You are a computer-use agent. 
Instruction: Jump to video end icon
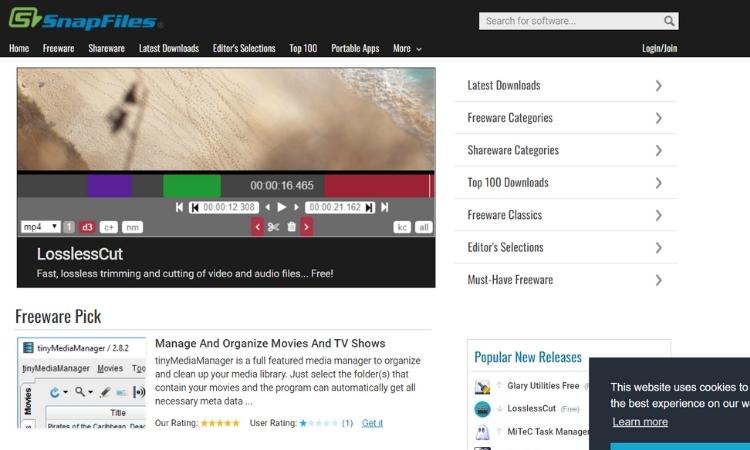pos(385,207)
